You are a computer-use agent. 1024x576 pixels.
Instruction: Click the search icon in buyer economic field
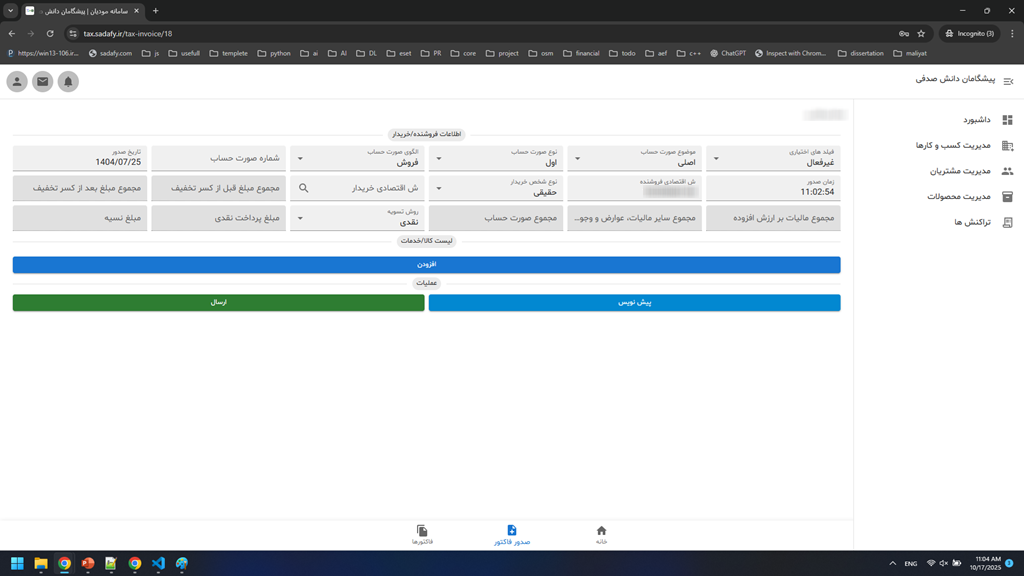pyautogui.click(x=304, y=188)
